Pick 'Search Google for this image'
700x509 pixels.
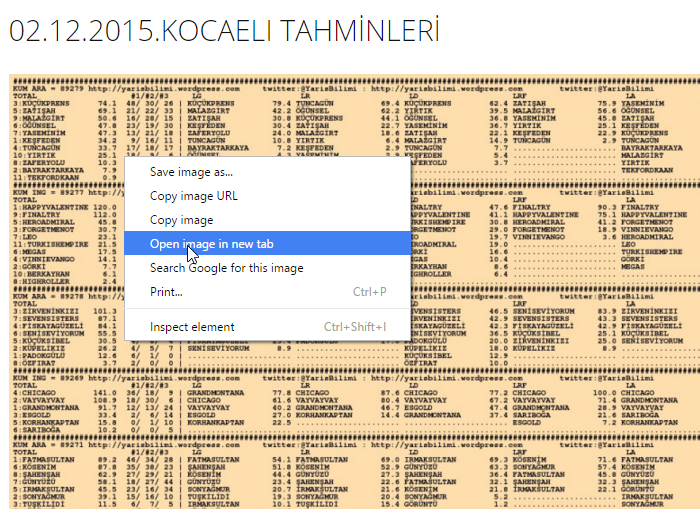226,268
